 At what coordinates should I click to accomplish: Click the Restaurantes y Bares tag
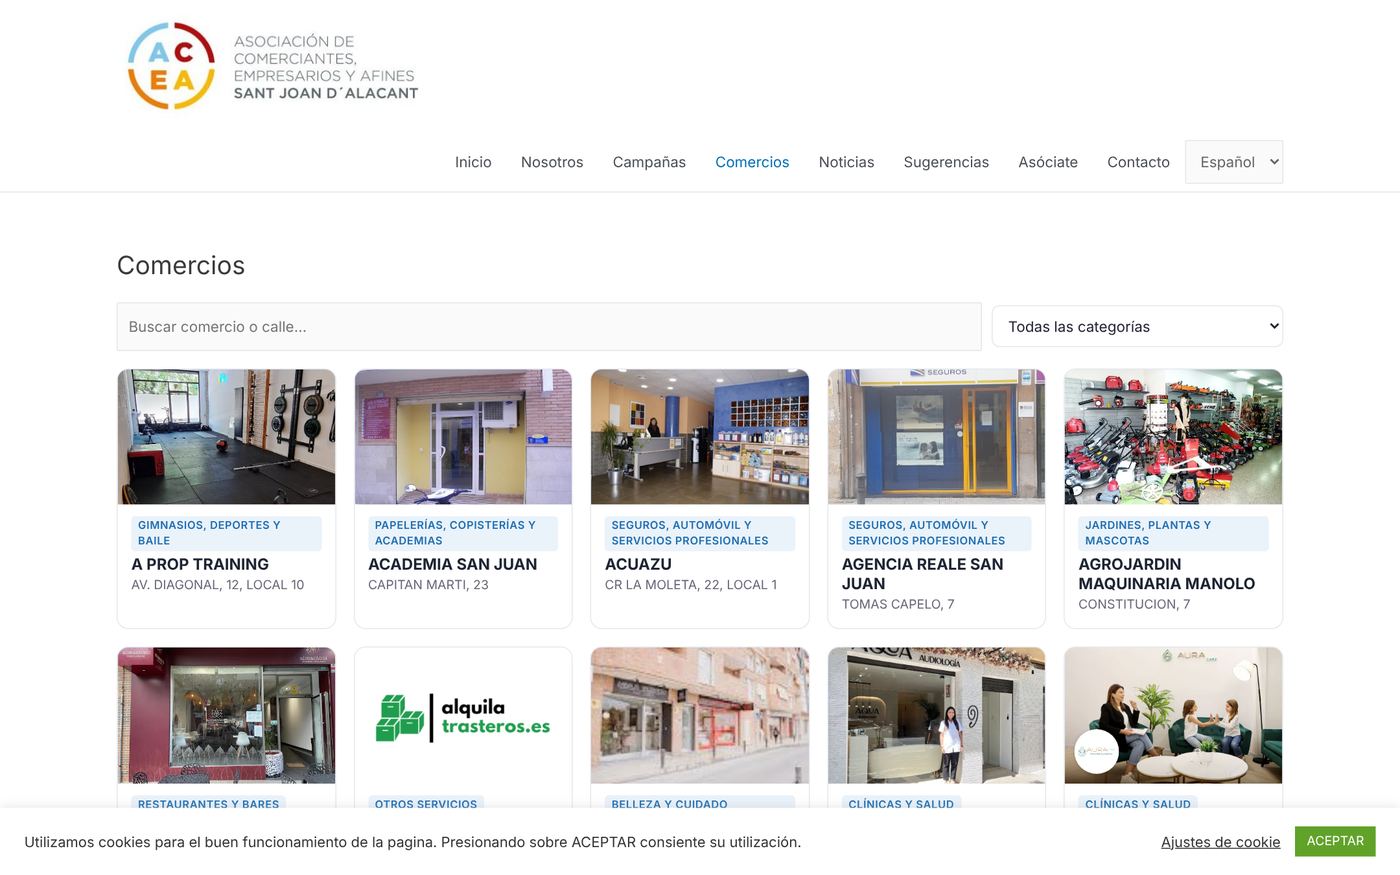(208, 803)
